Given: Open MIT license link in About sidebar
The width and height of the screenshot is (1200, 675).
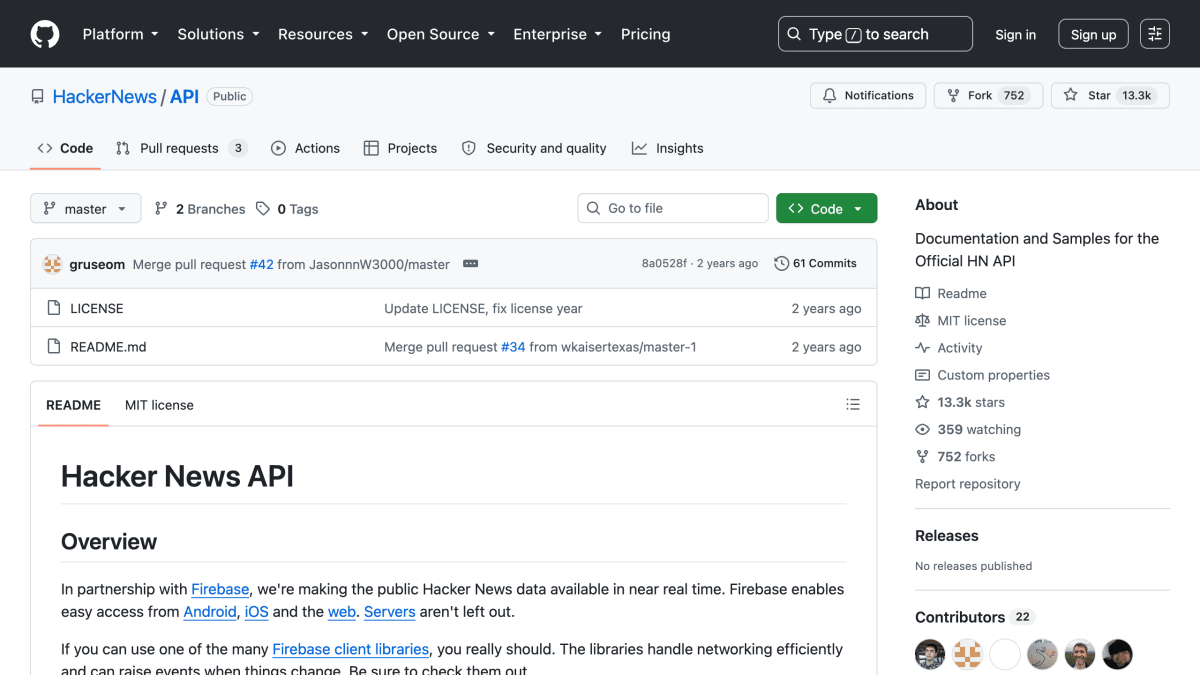Looking at the screenshot, I should pos(961,320).
